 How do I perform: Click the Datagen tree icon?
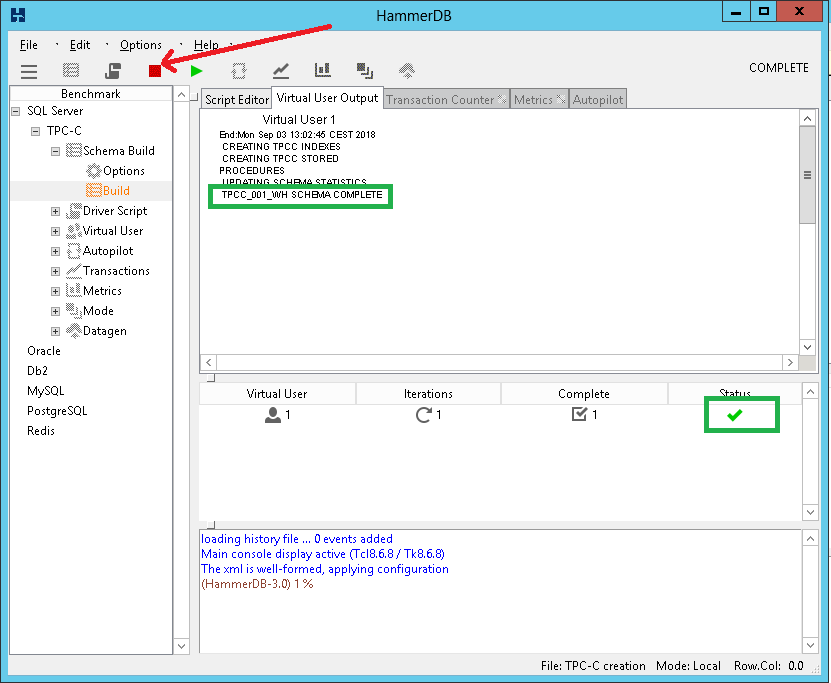coord(74,331)
